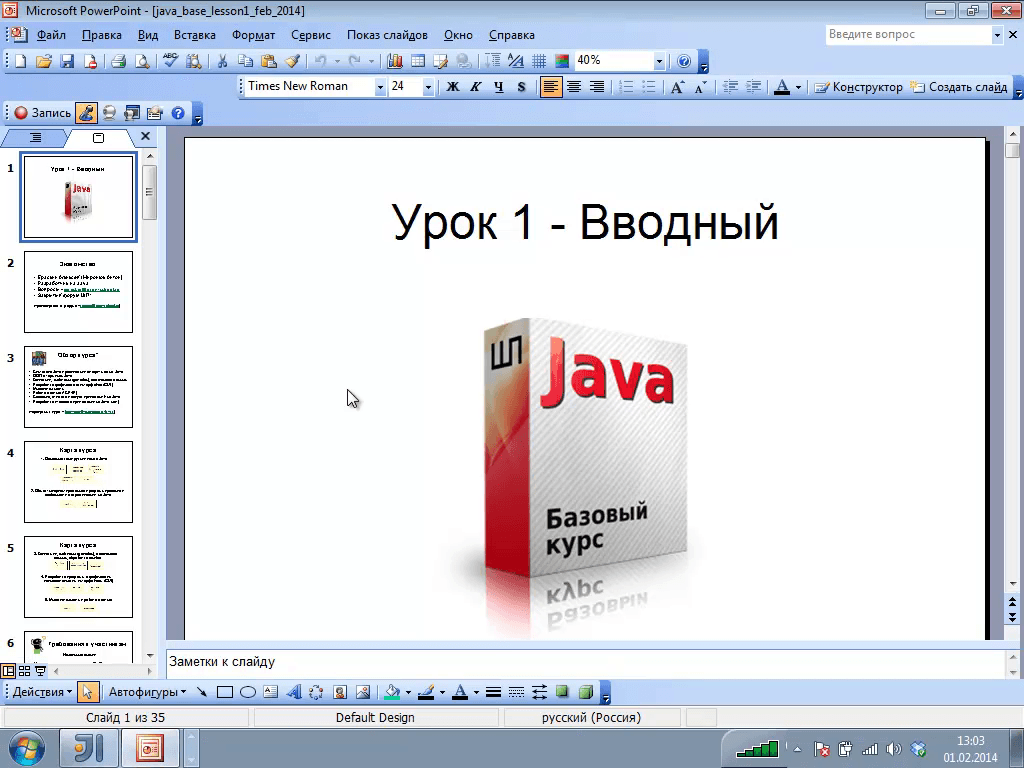The image size is (1024, 768).
Task: Switch to slide sorter view
Action: (25, 671)
